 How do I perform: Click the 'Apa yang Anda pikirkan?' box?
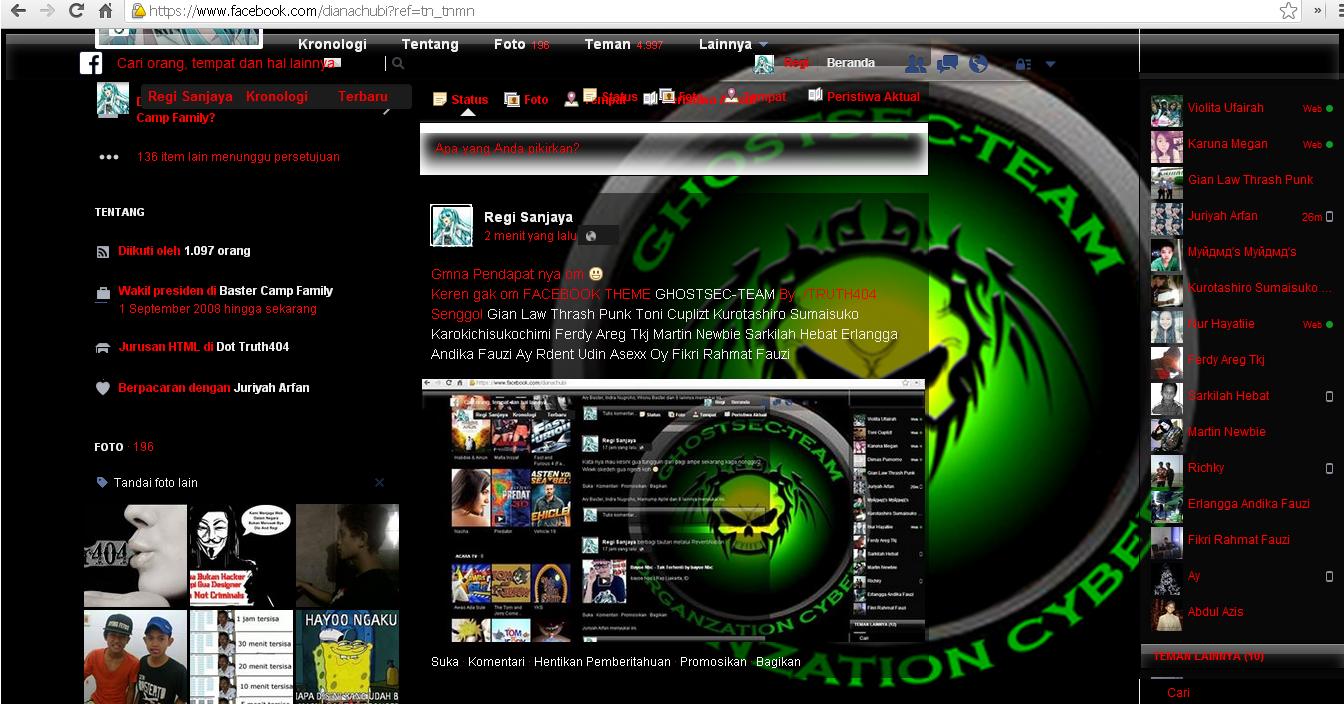coord(674,149)
